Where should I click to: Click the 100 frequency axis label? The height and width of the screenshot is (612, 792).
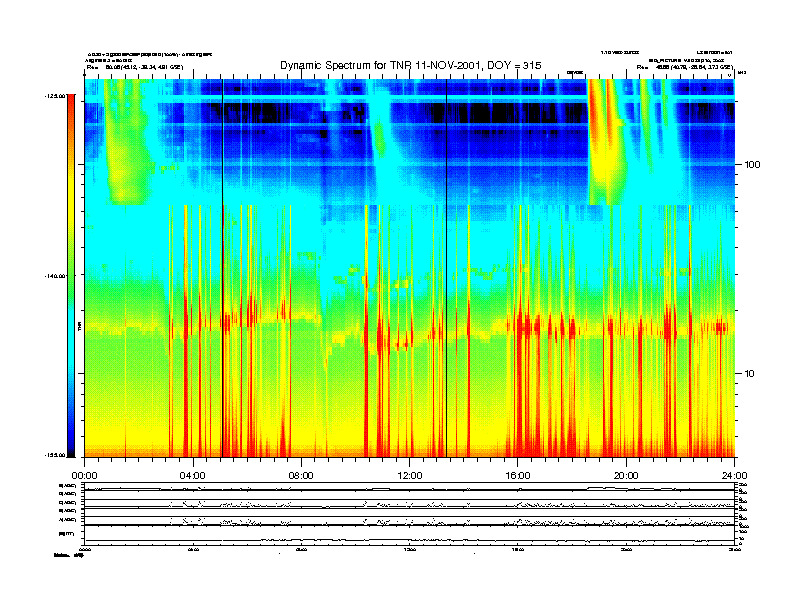click(753, 165)
